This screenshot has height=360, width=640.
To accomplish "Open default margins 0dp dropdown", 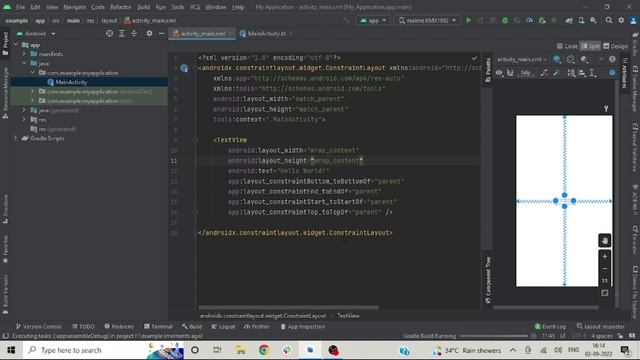I will click(x=526, y=73).
